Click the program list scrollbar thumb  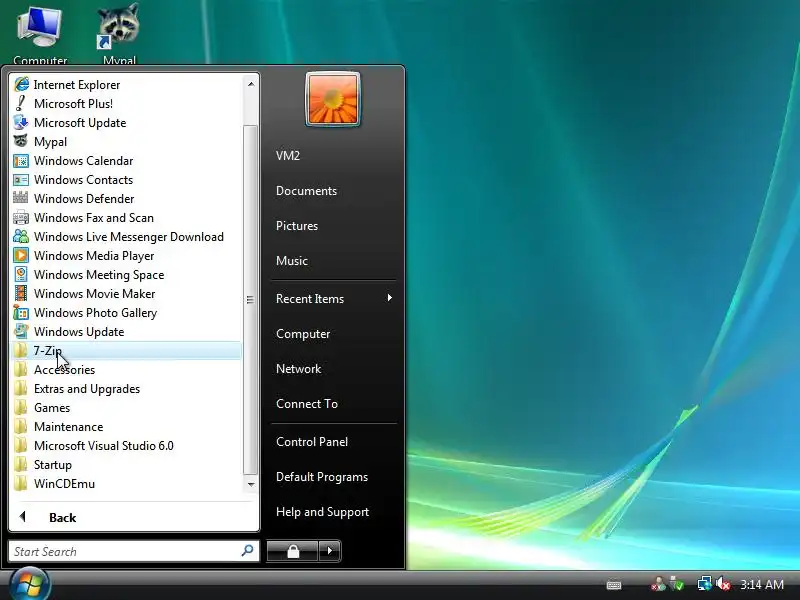pyautogui.click(x=251, y=299)
